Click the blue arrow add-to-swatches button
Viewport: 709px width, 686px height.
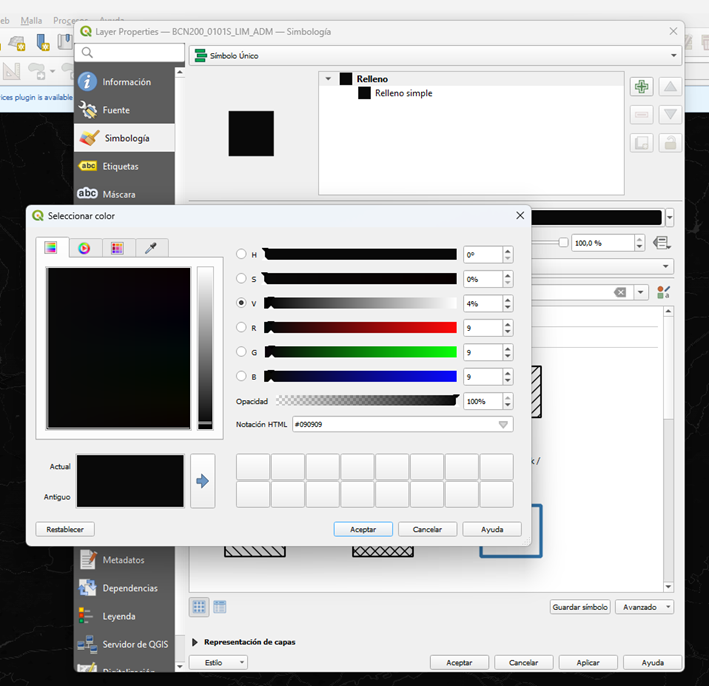203,481
